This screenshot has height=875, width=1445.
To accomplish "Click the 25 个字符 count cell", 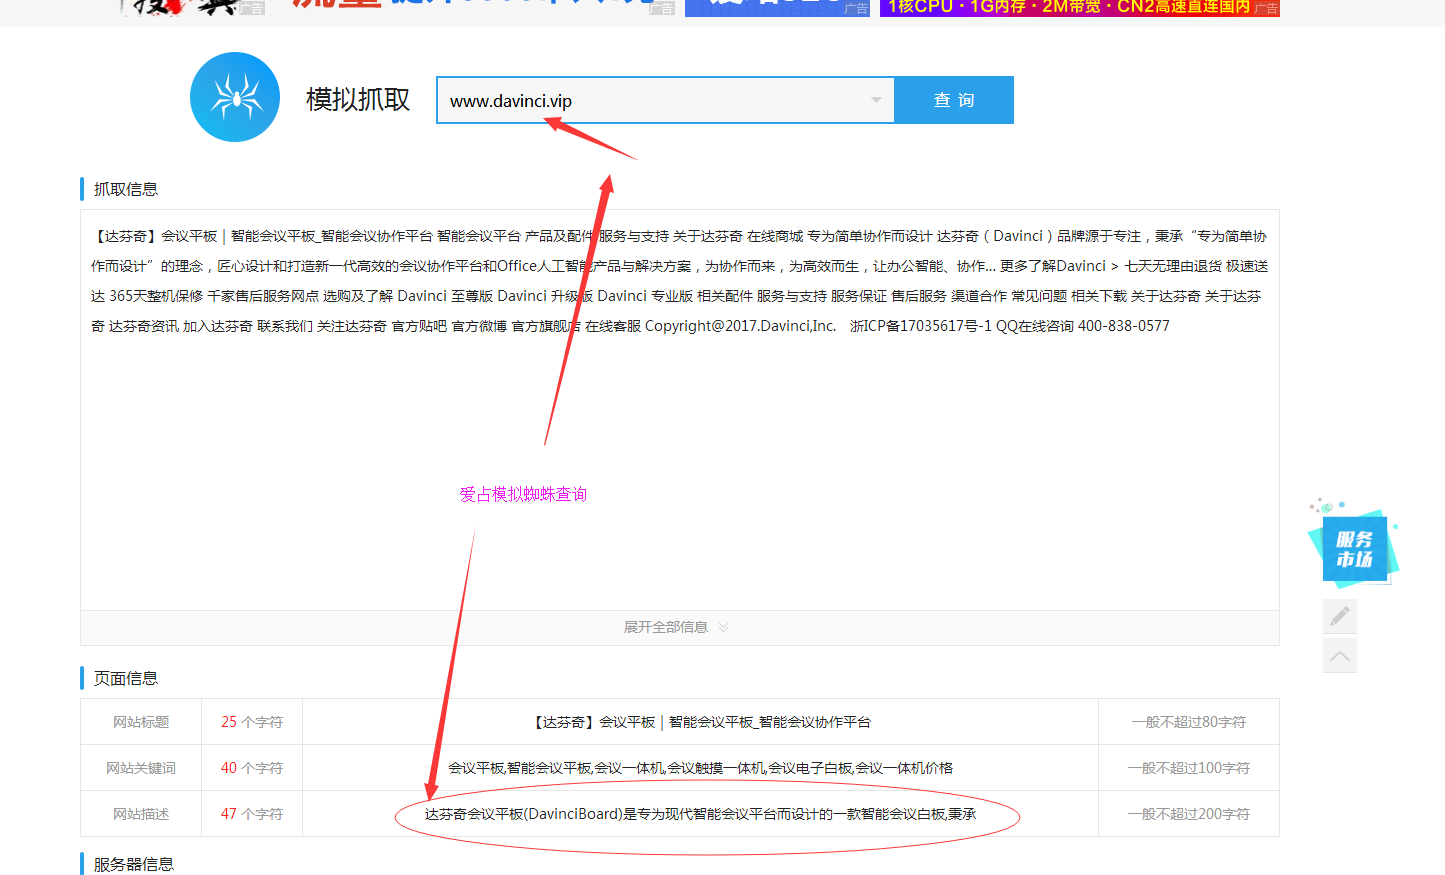I will pyautogui.click(x=252, y=722).
